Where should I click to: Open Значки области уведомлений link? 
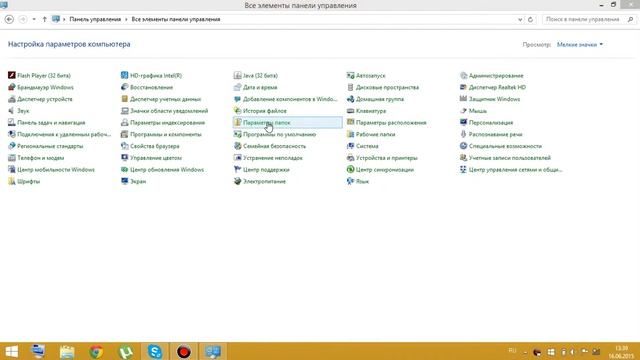coord(169,111)
